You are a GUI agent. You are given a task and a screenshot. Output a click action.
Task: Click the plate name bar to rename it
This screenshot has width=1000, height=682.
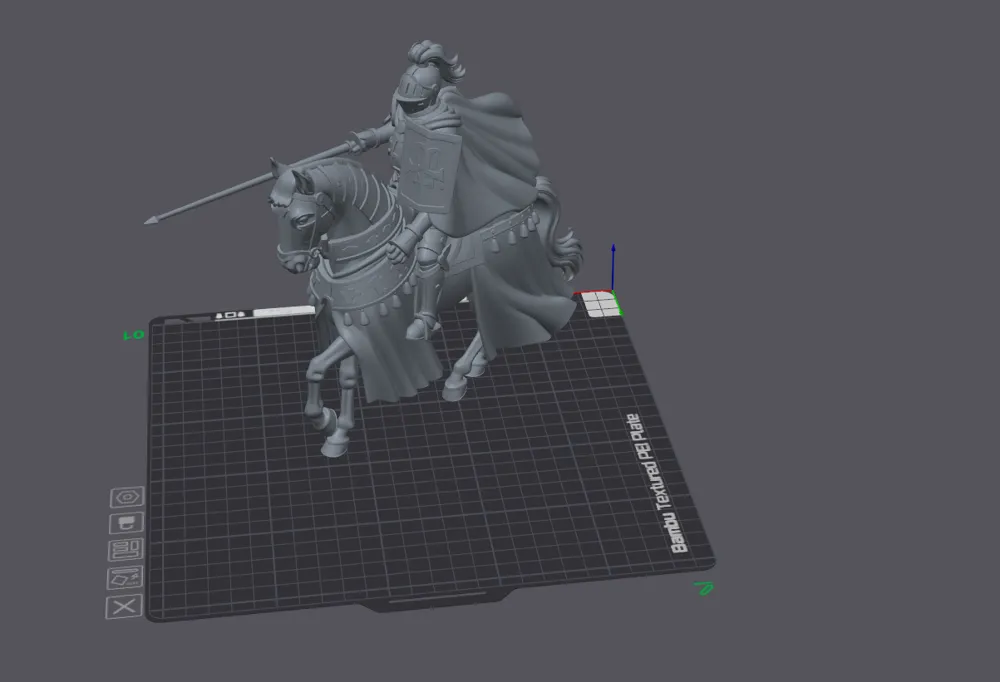click(283, 310)
